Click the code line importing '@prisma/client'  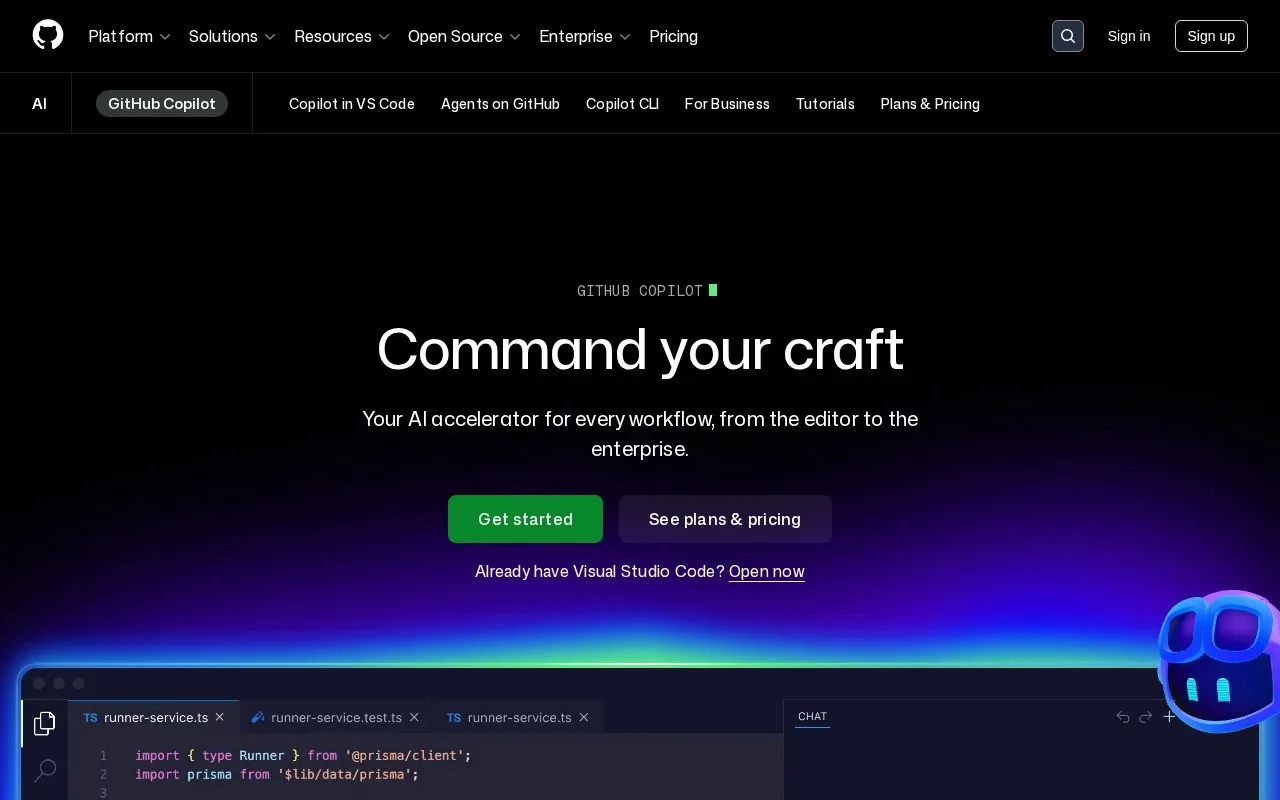[x=303, y=756]
